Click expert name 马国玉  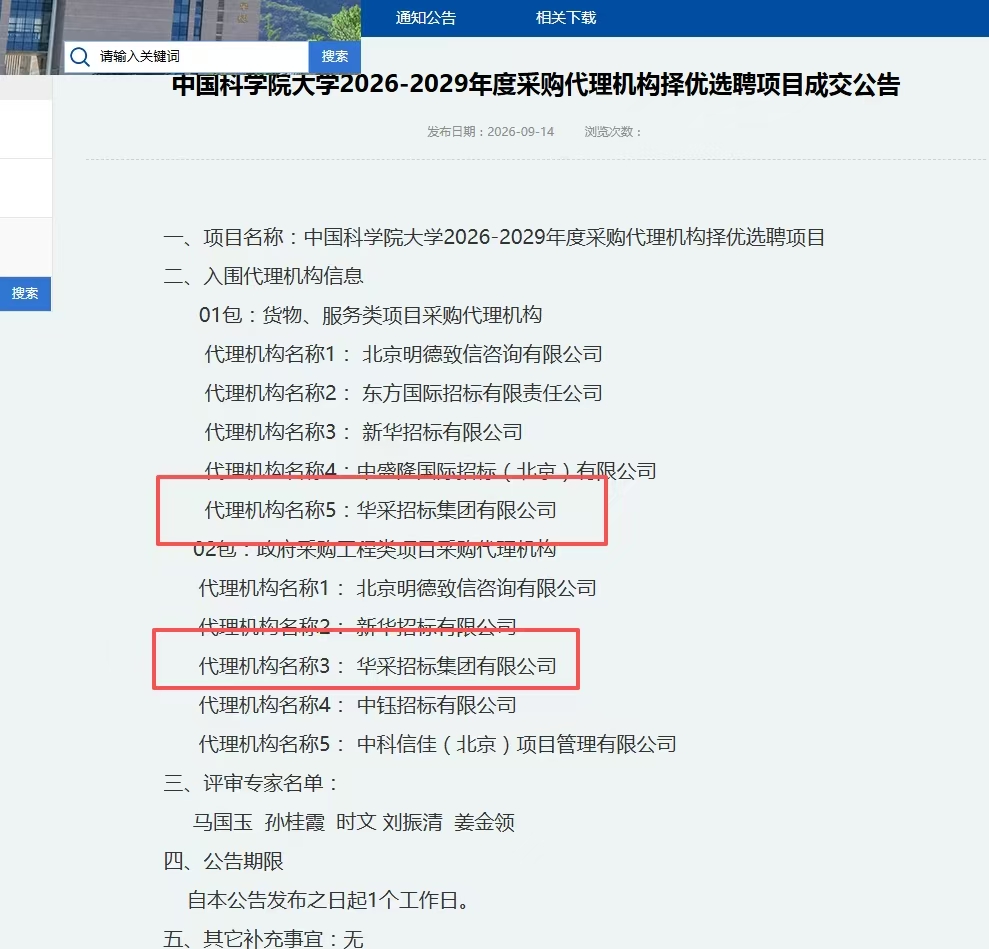tap(223, 823)
